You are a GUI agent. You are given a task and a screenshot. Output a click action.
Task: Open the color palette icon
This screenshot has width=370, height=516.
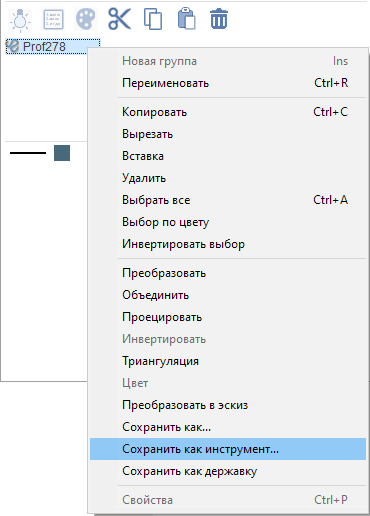tap(86, 19)
